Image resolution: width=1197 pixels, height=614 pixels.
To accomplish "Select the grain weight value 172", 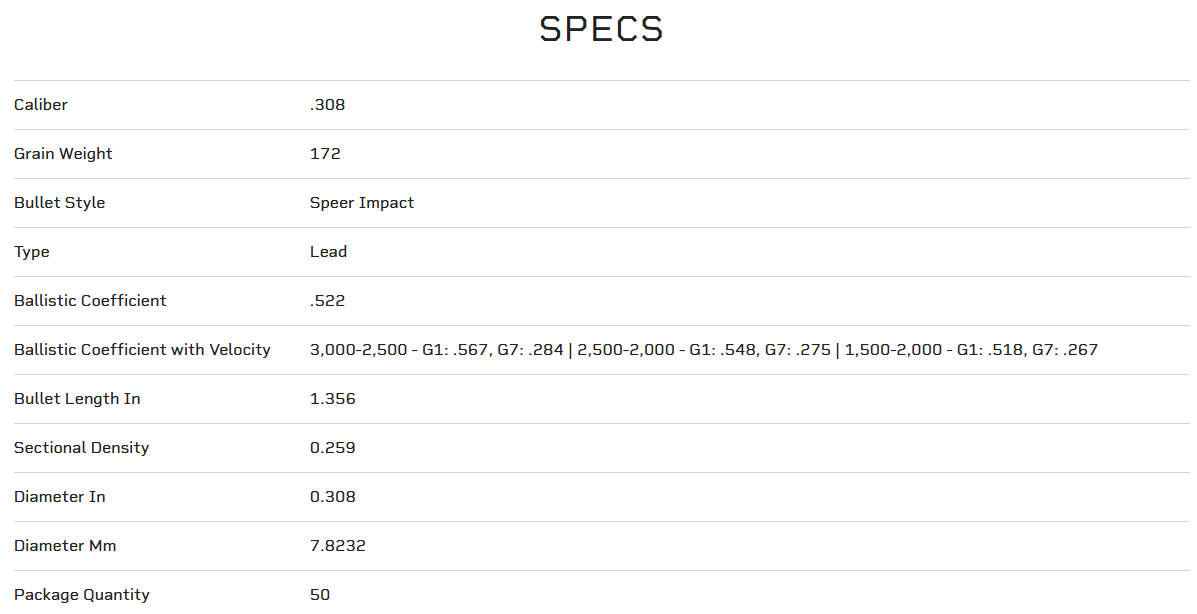I will [325, 154].
